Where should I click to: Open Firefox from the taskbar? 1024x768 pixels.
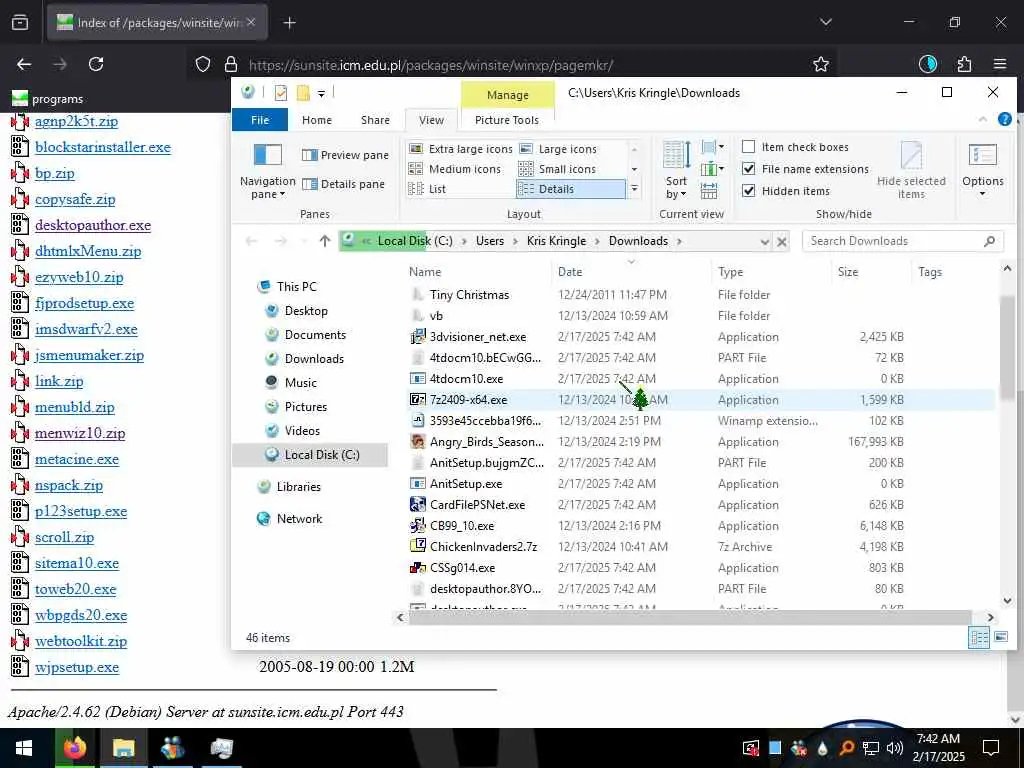[x=74, y=748]
